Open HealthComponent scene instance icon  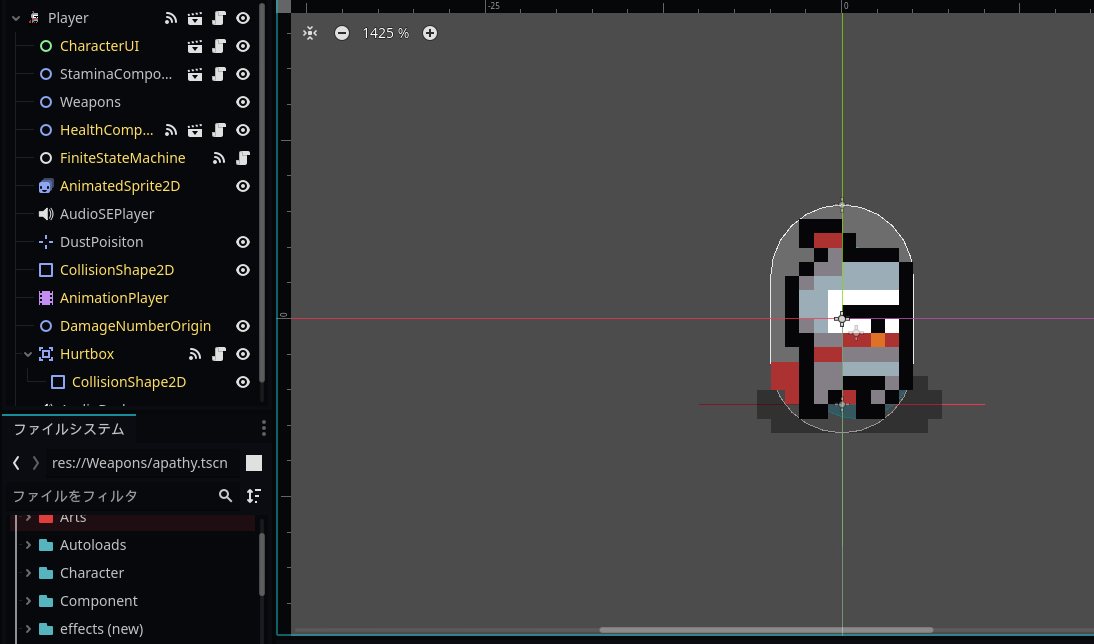(195, 130)
